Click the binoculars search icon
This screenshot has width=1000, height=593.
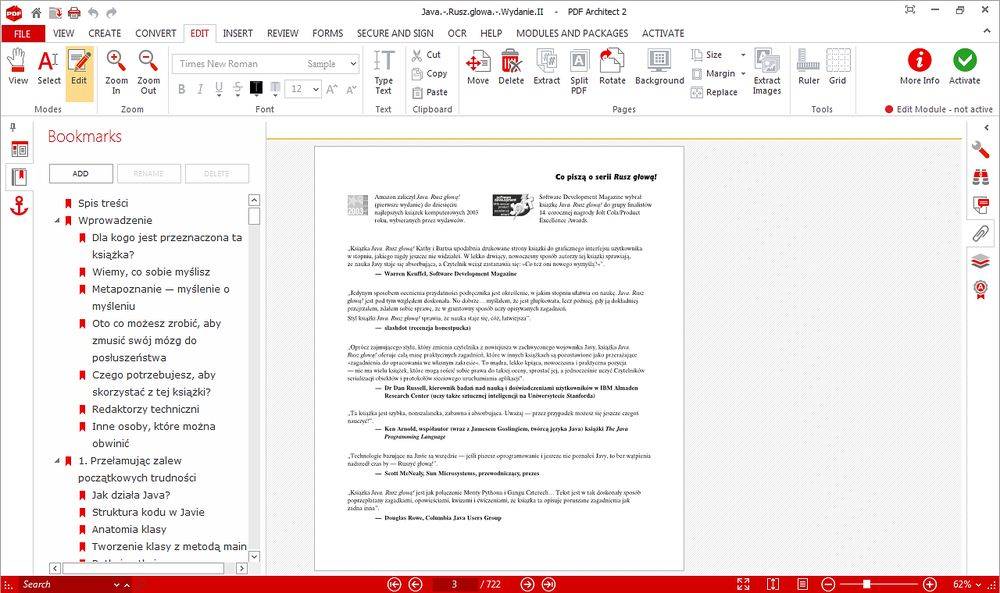[x=982, y=178]
